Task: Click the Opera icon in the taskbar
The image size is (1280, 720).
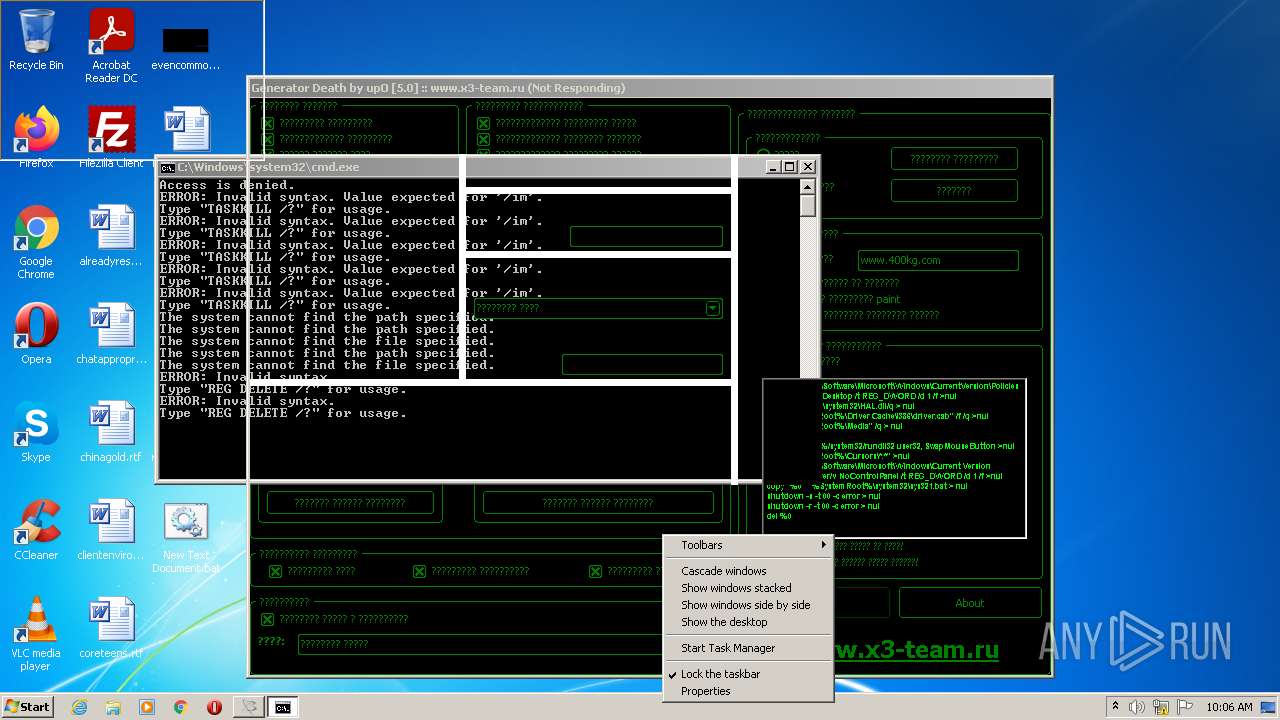Action: point(214,707)
